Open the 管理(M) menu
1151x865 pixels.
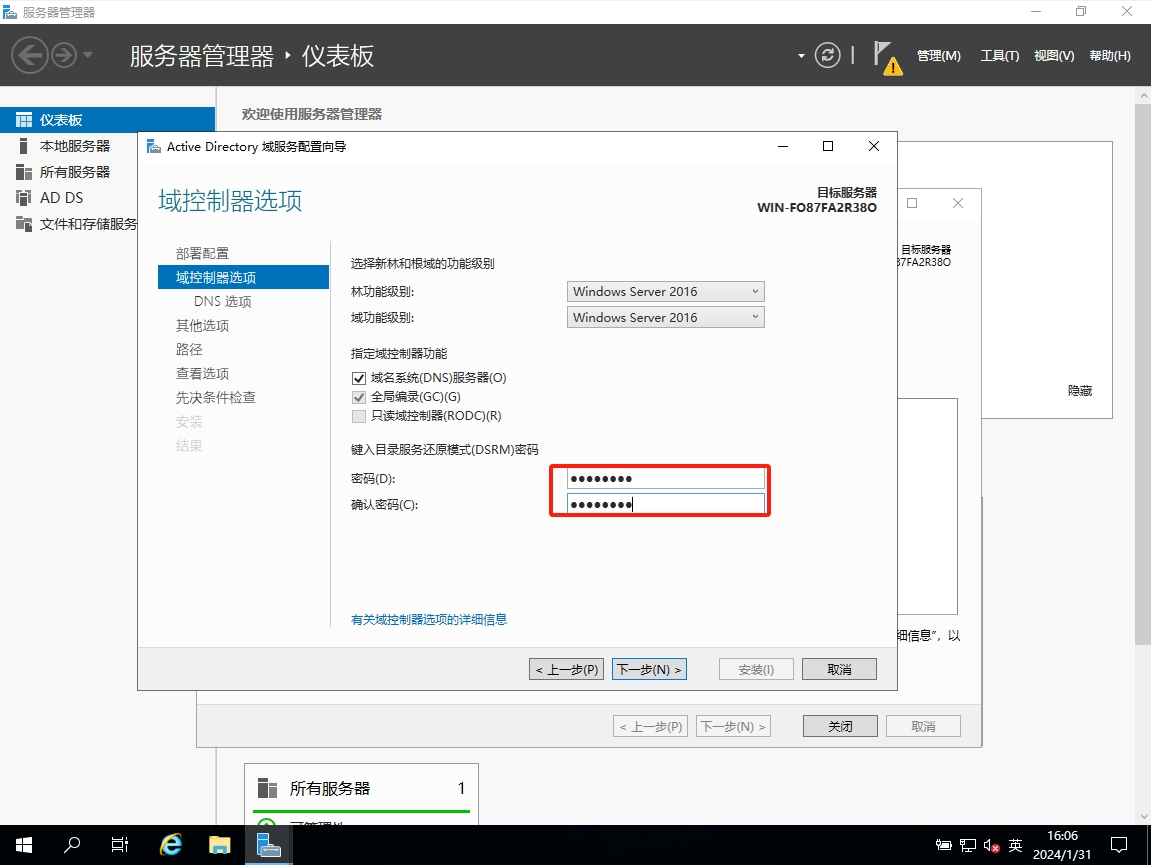pyautogui.click(x=938, y=56)
